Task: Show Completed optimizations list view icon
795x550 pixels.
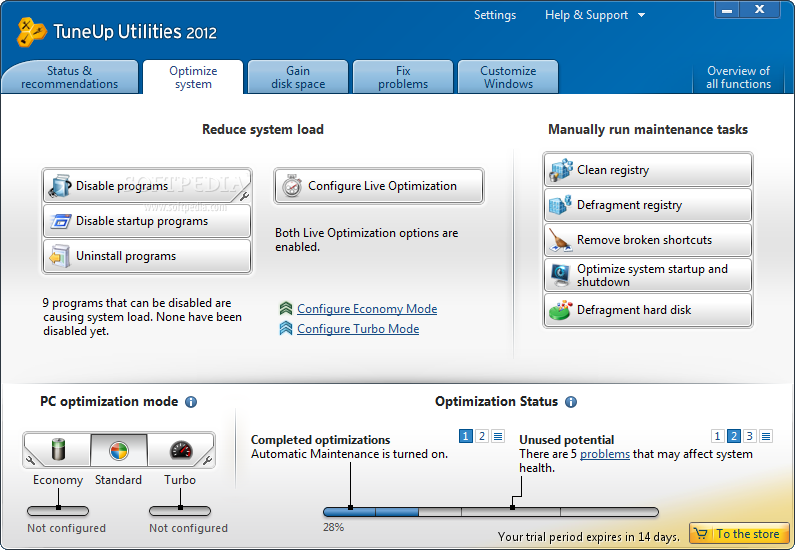Action: click(498, 436)
